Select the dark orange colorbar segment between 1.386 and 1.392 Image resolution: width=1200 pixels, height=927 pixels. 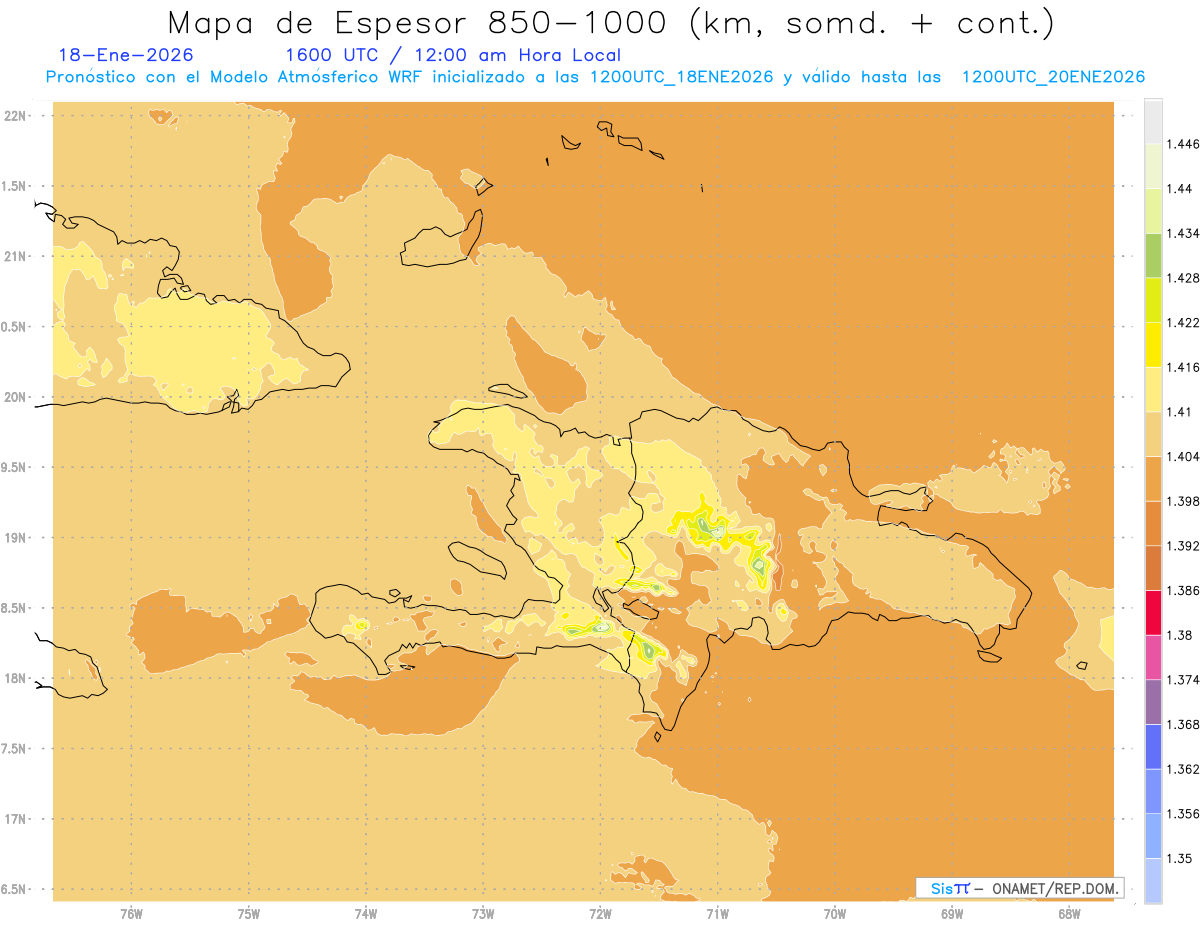[x=1153, y=568]
